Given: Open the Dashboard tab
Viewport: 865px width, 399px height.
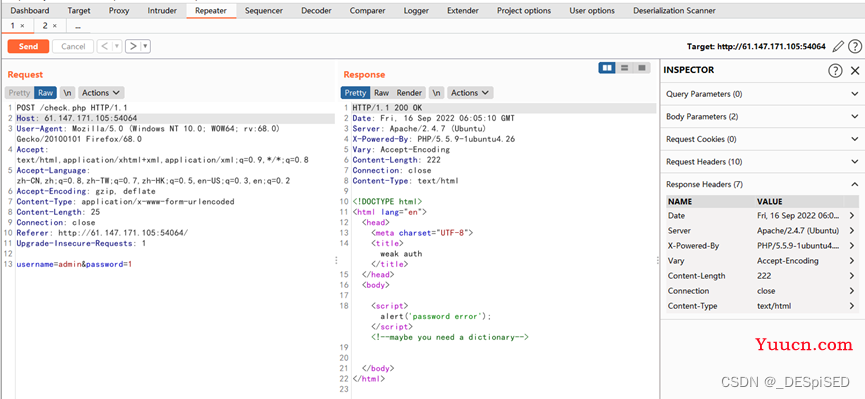Looking at the screenshot, I should [x=30, y=10].
